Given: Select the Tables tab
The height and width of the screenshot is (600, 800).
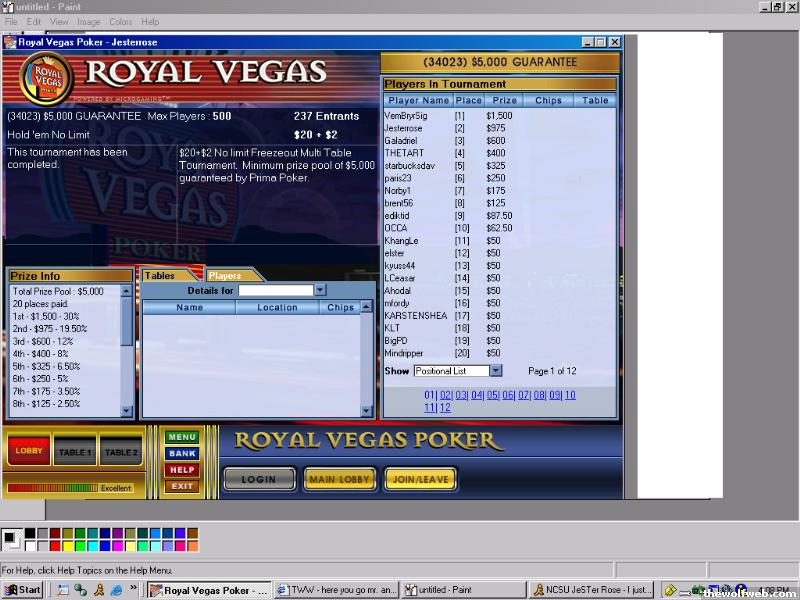Looking at the screenshot, I should (x=159, y=276).
